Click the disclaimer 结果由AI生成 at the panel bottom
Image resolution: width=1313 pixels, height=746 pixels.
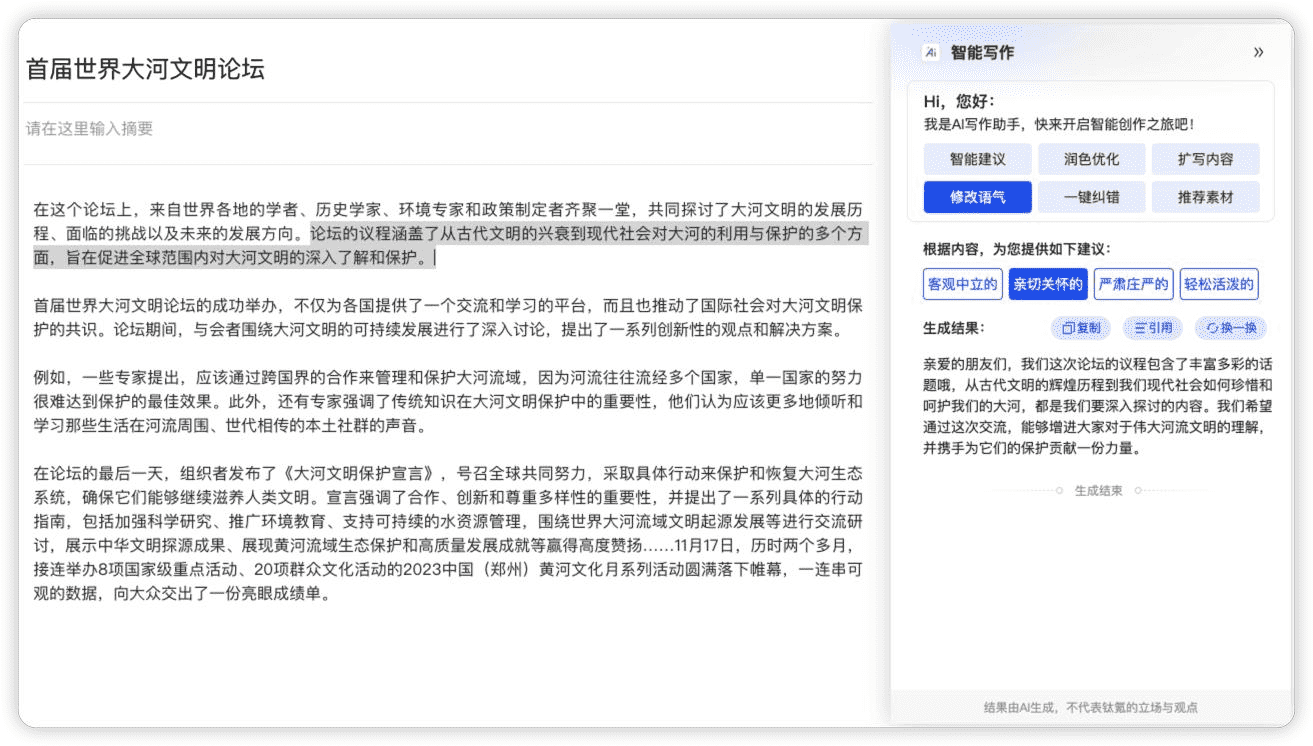tap(1090, 707)
